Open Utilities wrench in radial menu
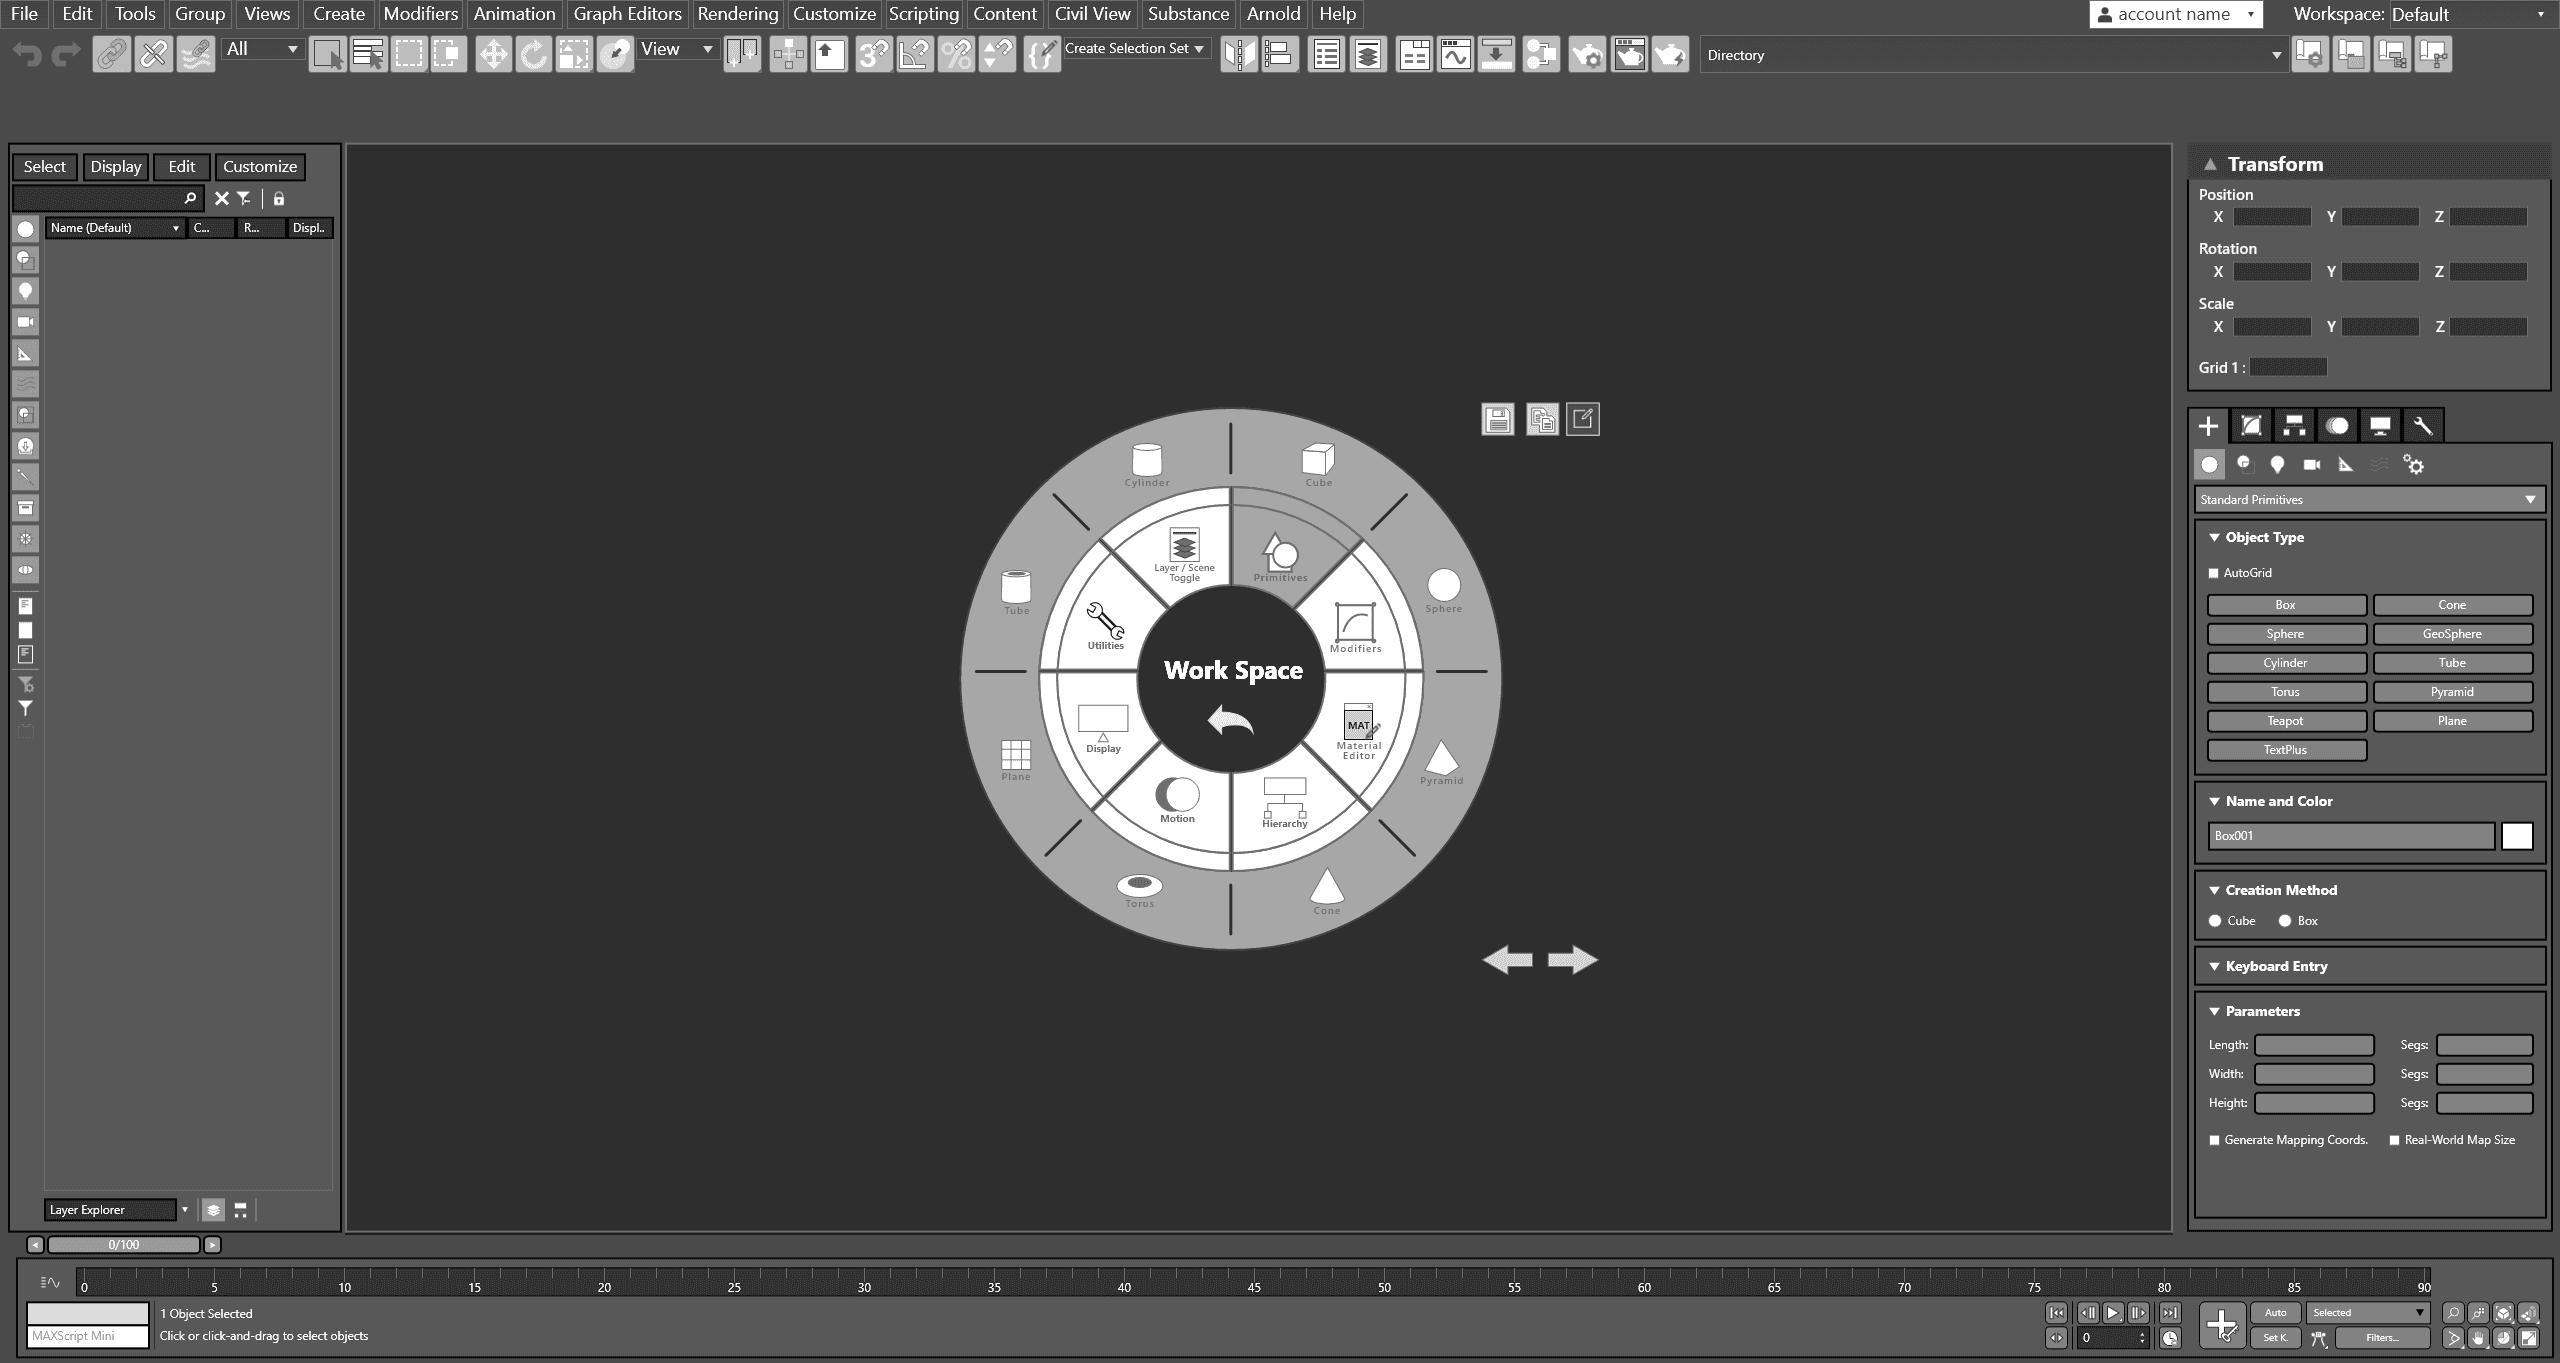Screen dimensions: 2560x1363 [x=1105, y=625]
